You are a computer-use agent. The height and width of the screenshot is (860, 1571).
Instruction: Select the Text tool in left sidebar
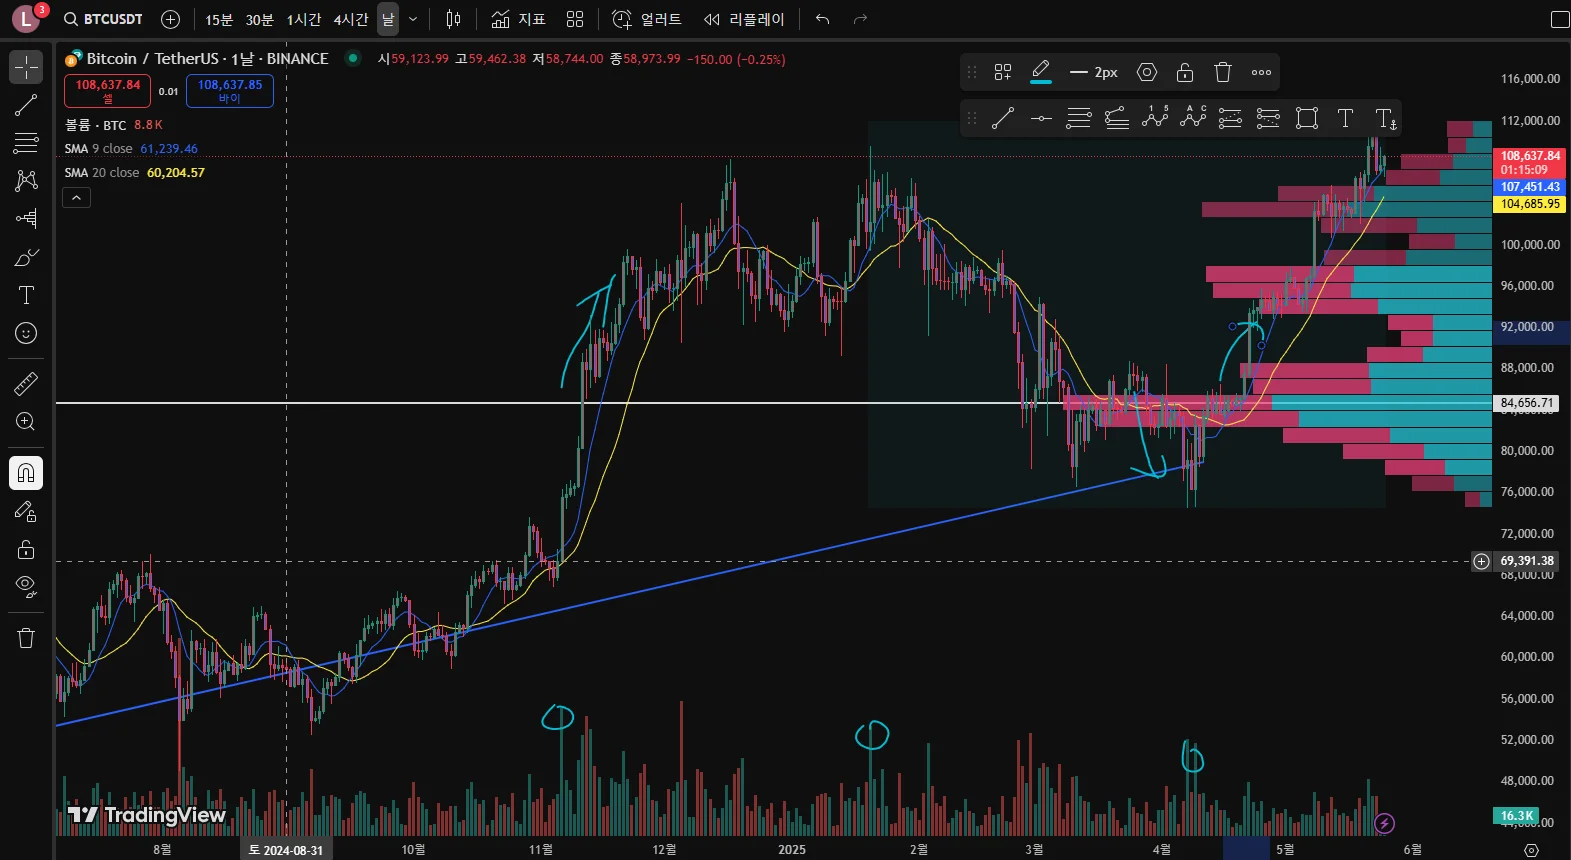26,295
